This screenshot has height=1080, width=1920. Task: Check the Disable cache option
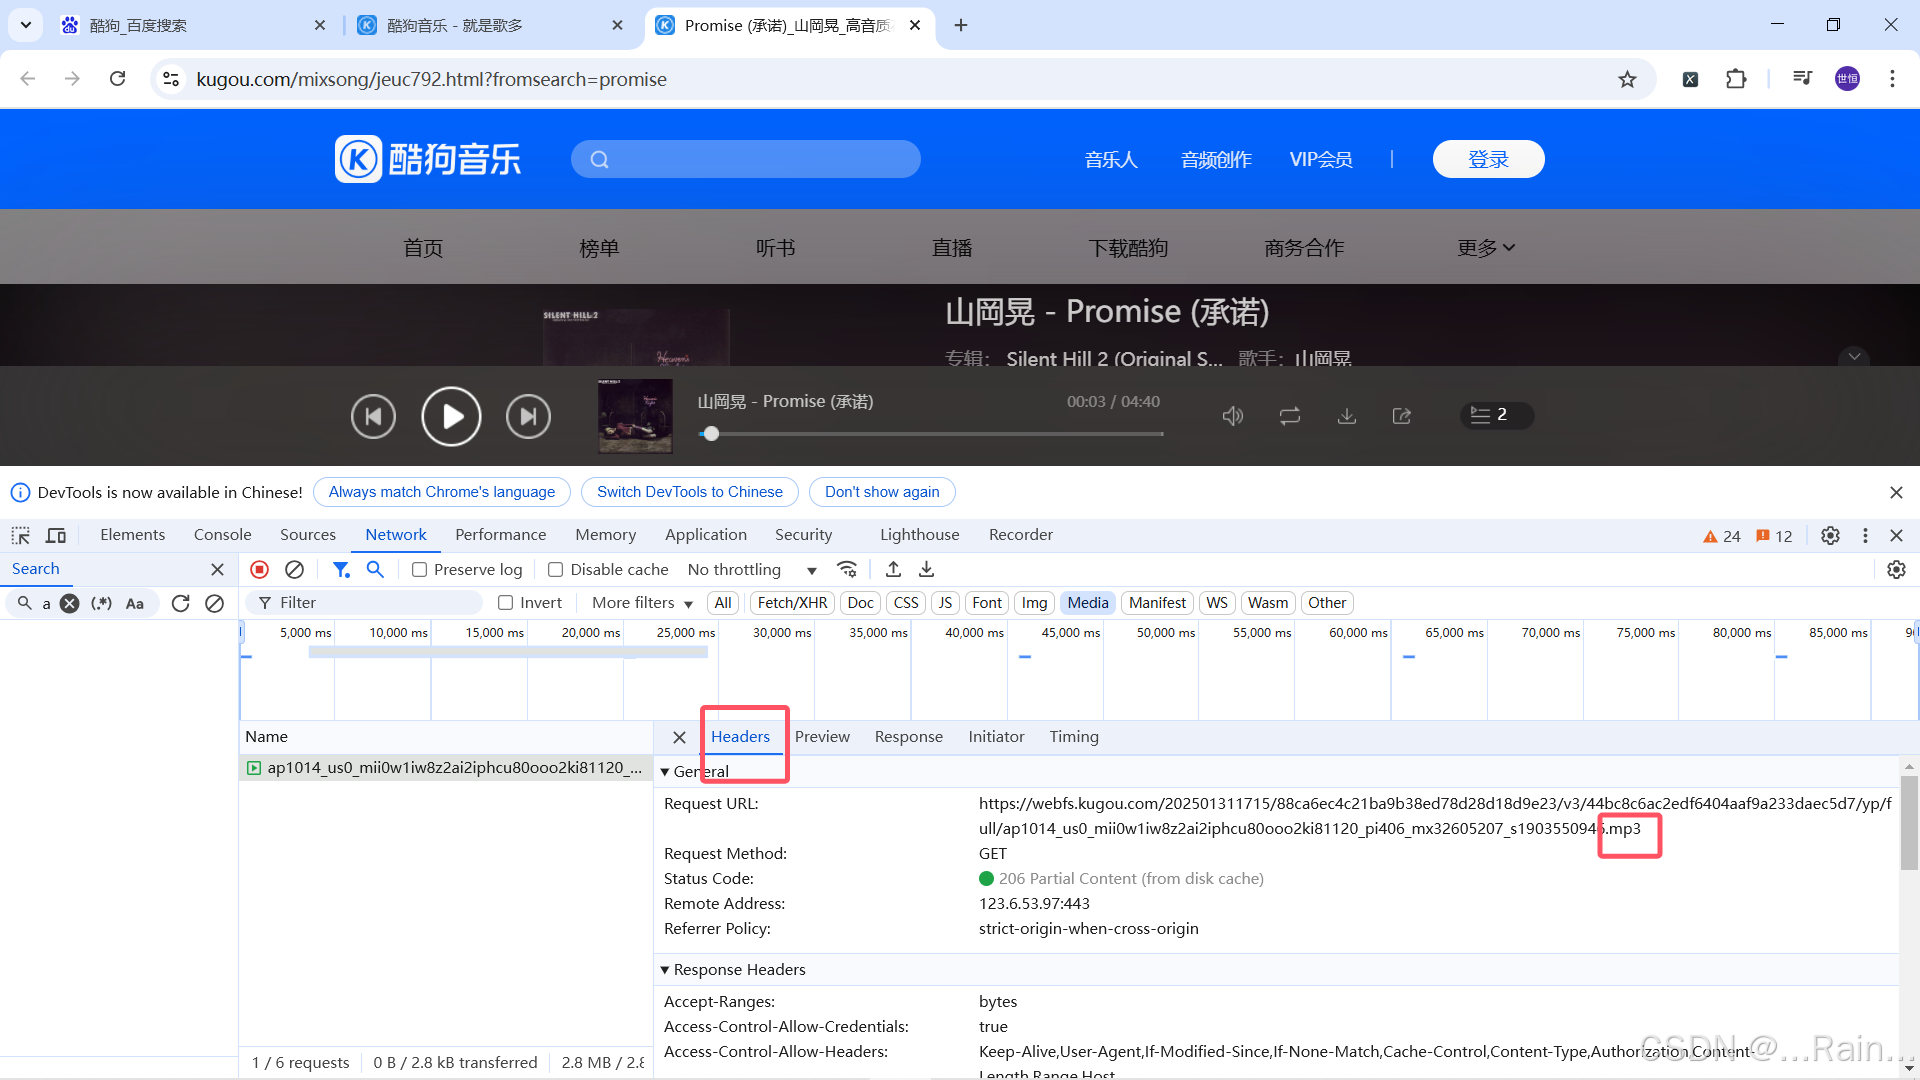[x=556, y=570]
